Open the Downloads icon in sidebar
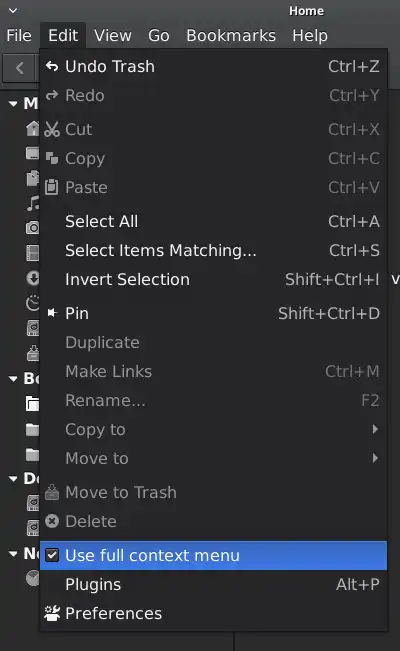 (x=33, y=278)
